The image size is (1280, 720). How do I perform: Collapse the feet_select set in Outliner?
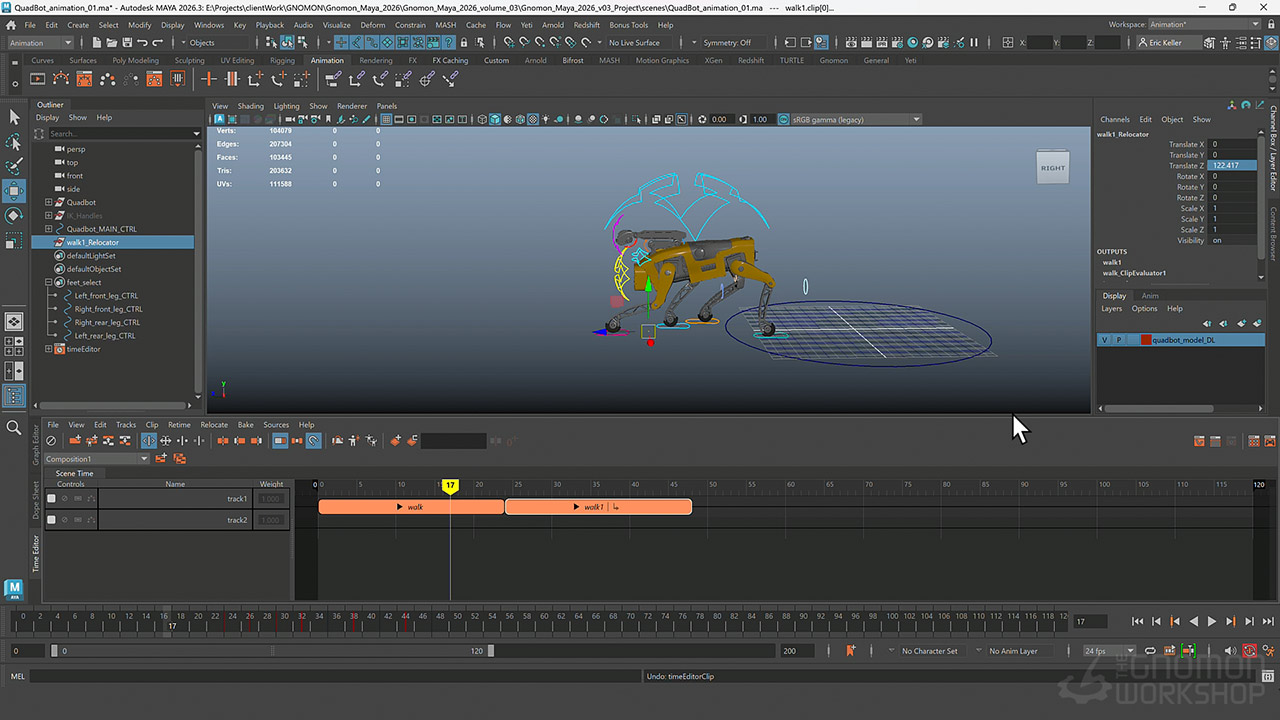tap(48, 283)
